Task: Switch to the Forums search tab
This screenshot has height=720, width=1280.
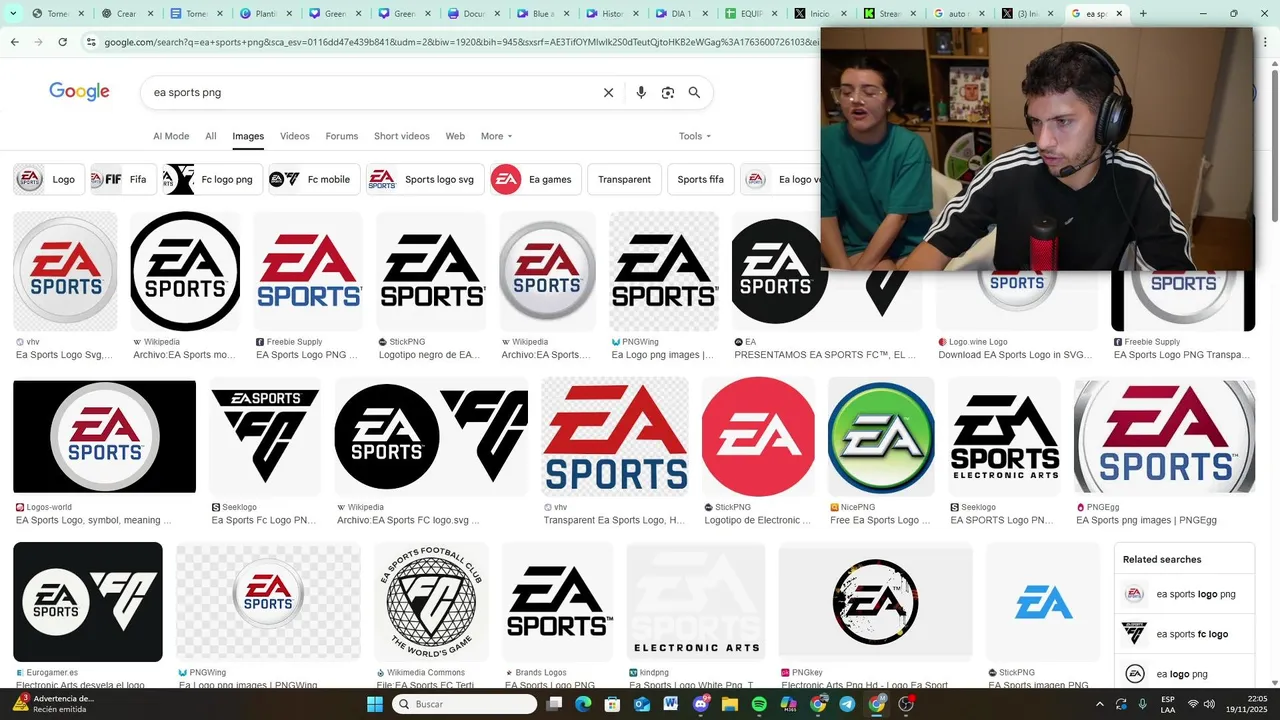Action: point(342,136)
